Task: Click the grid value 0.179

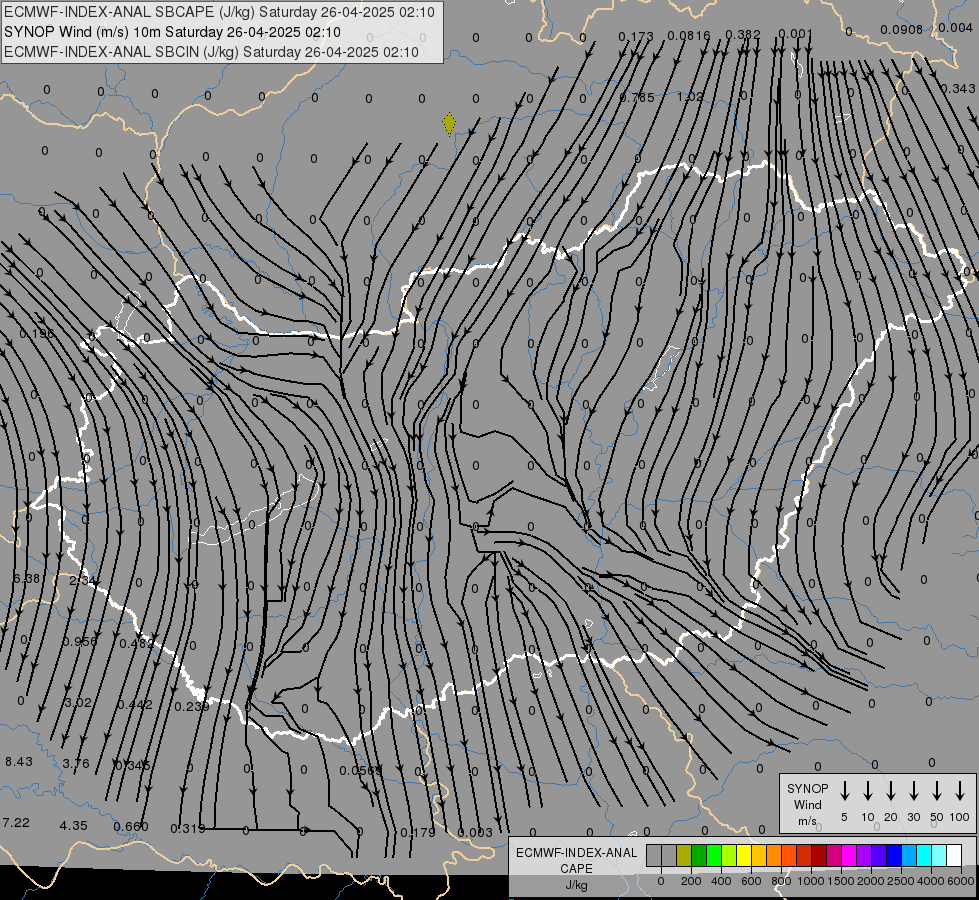Action: (418, 833)
